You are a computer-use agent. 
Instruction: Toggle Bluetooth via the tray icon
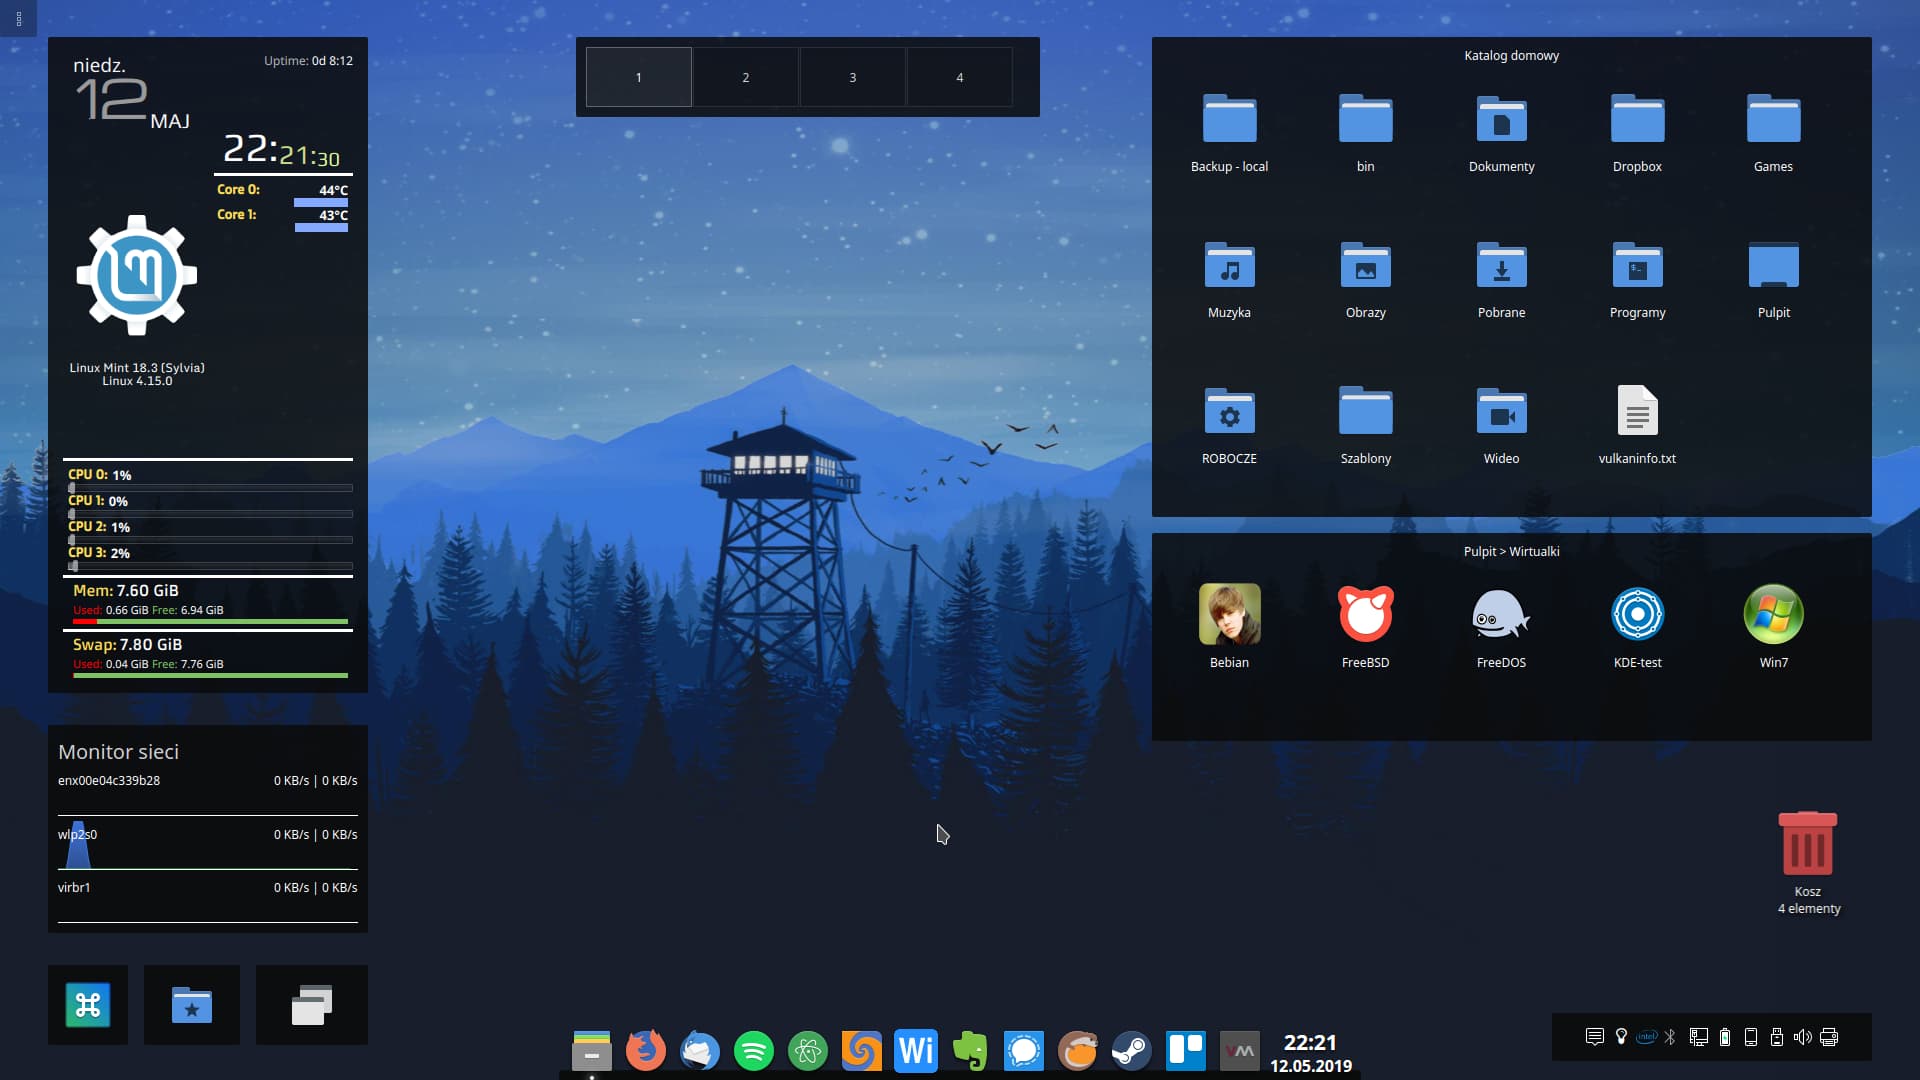click(x=1669, y=1037)
